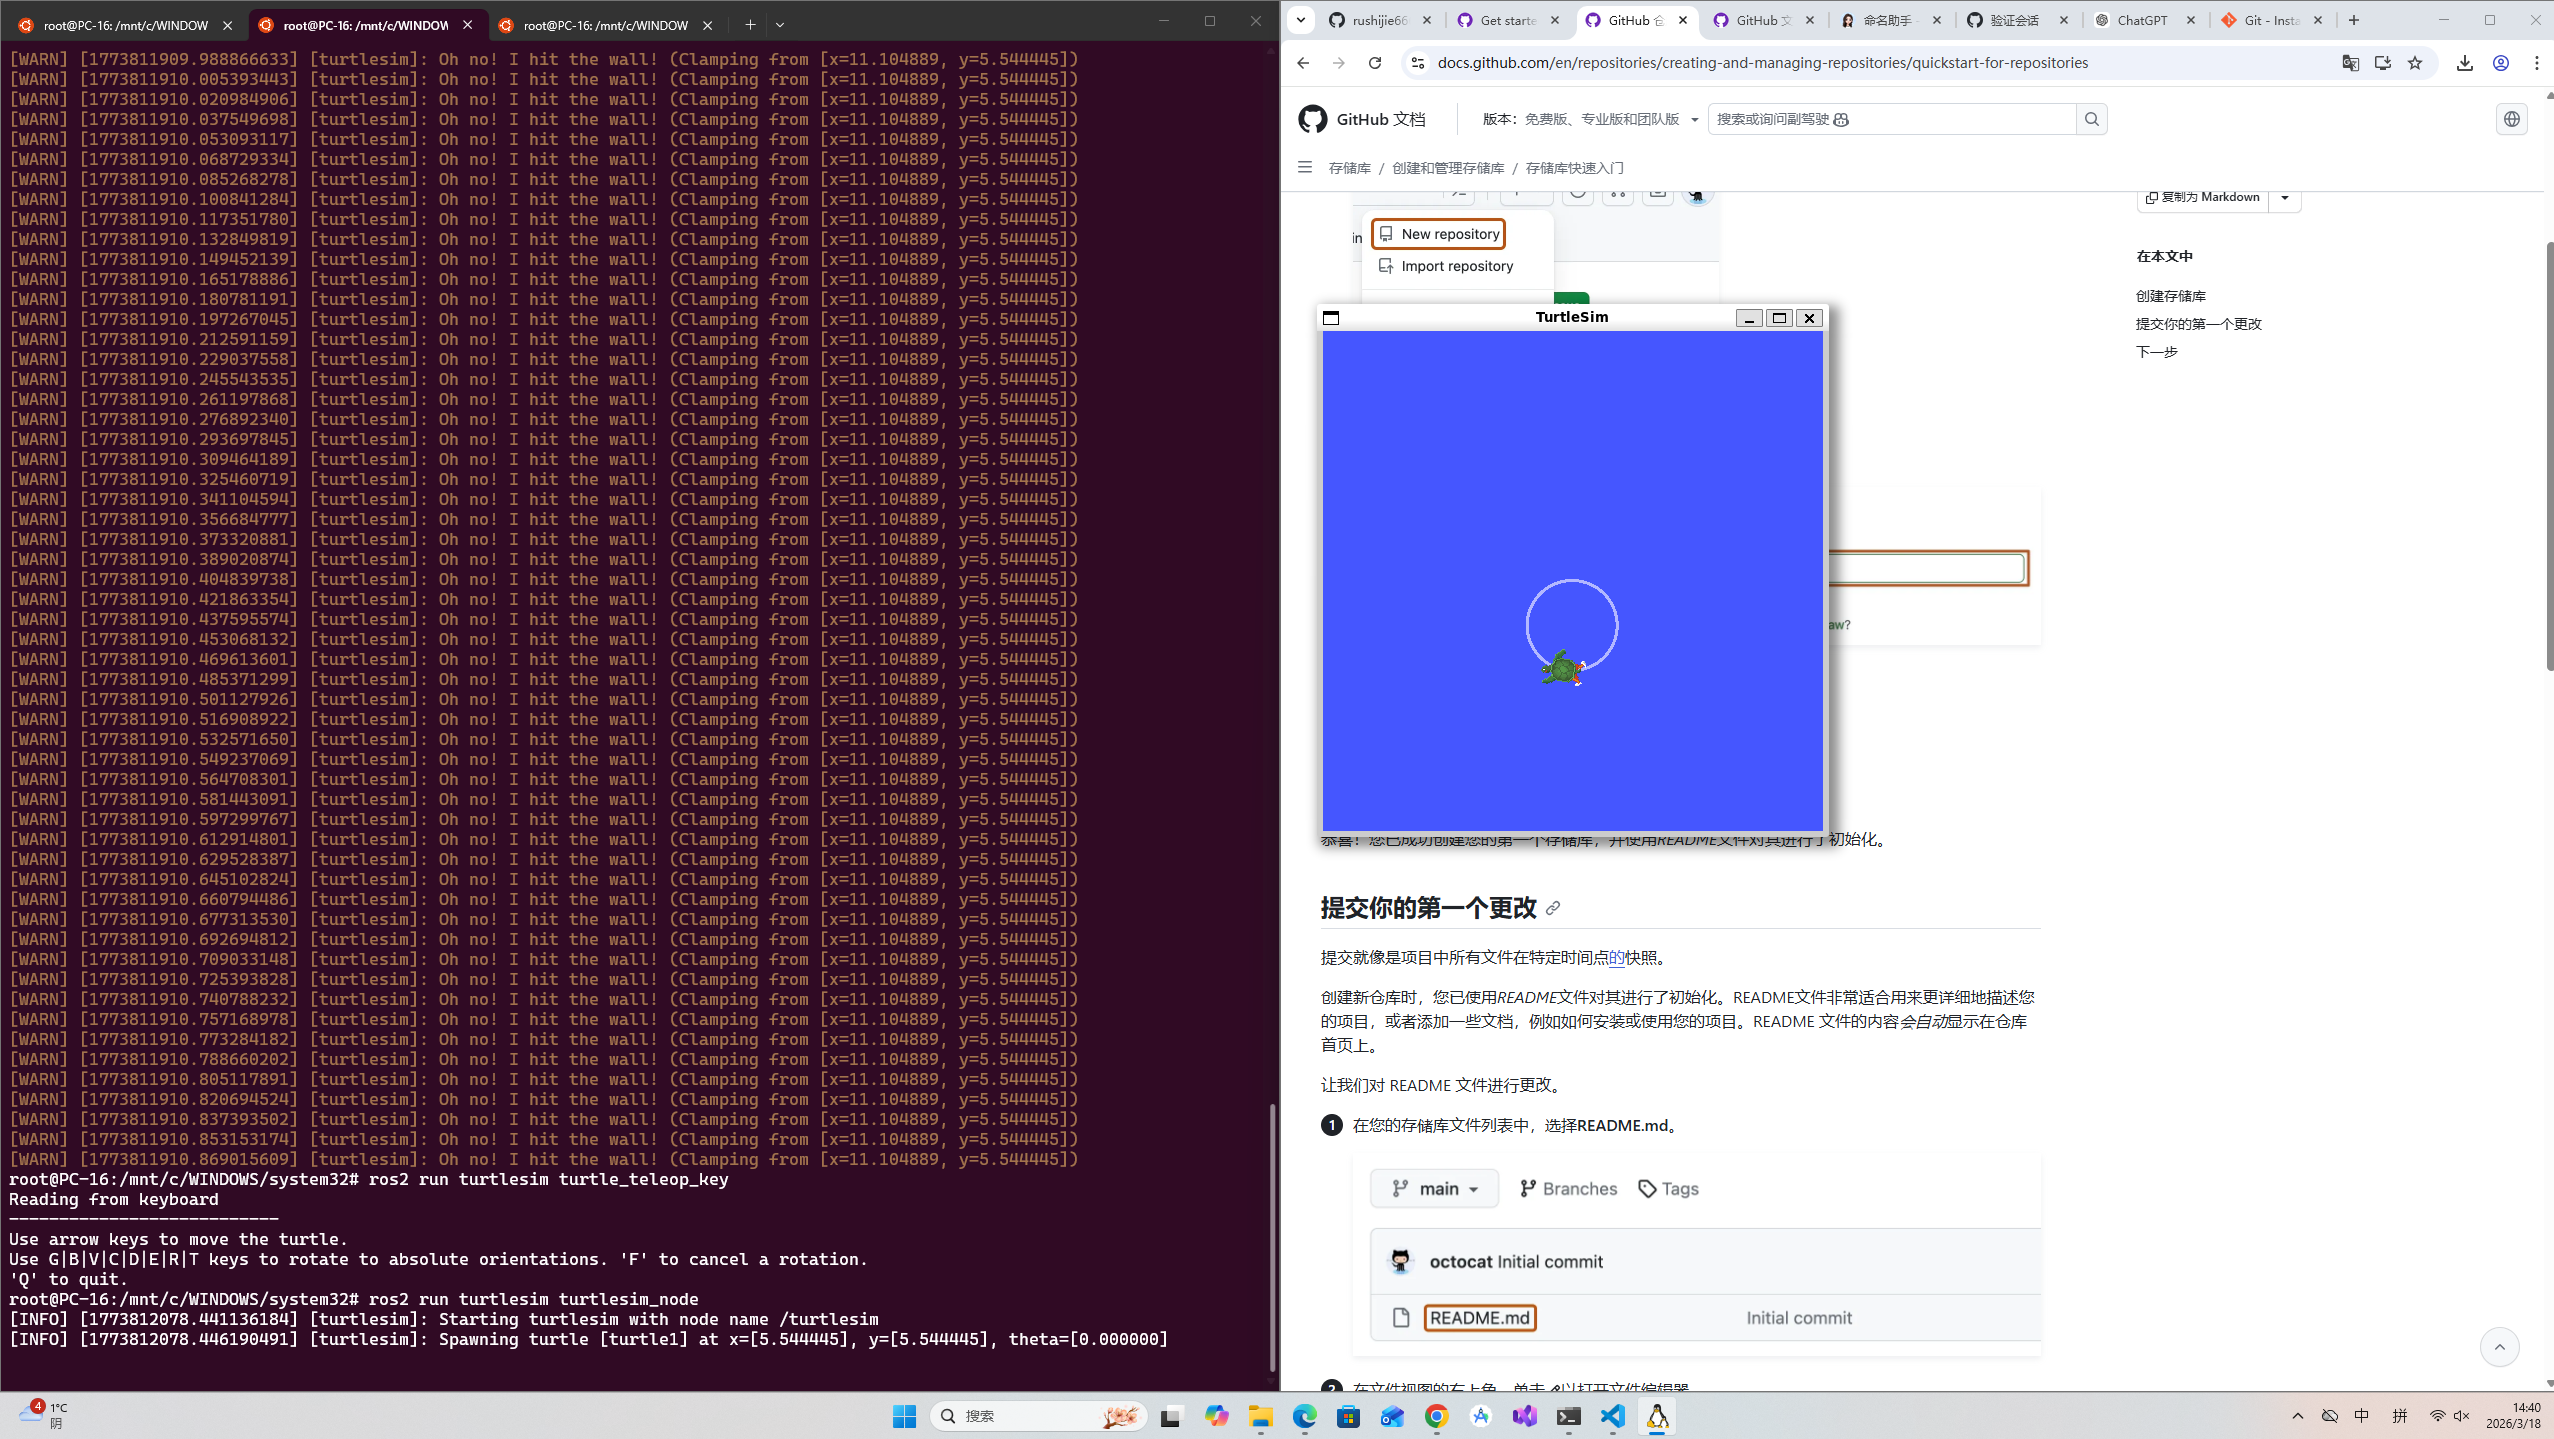Click the TurtleSim window system menu icon
The width and height of the screenshot is (2554, 1439).
[x=1330, y=318]
